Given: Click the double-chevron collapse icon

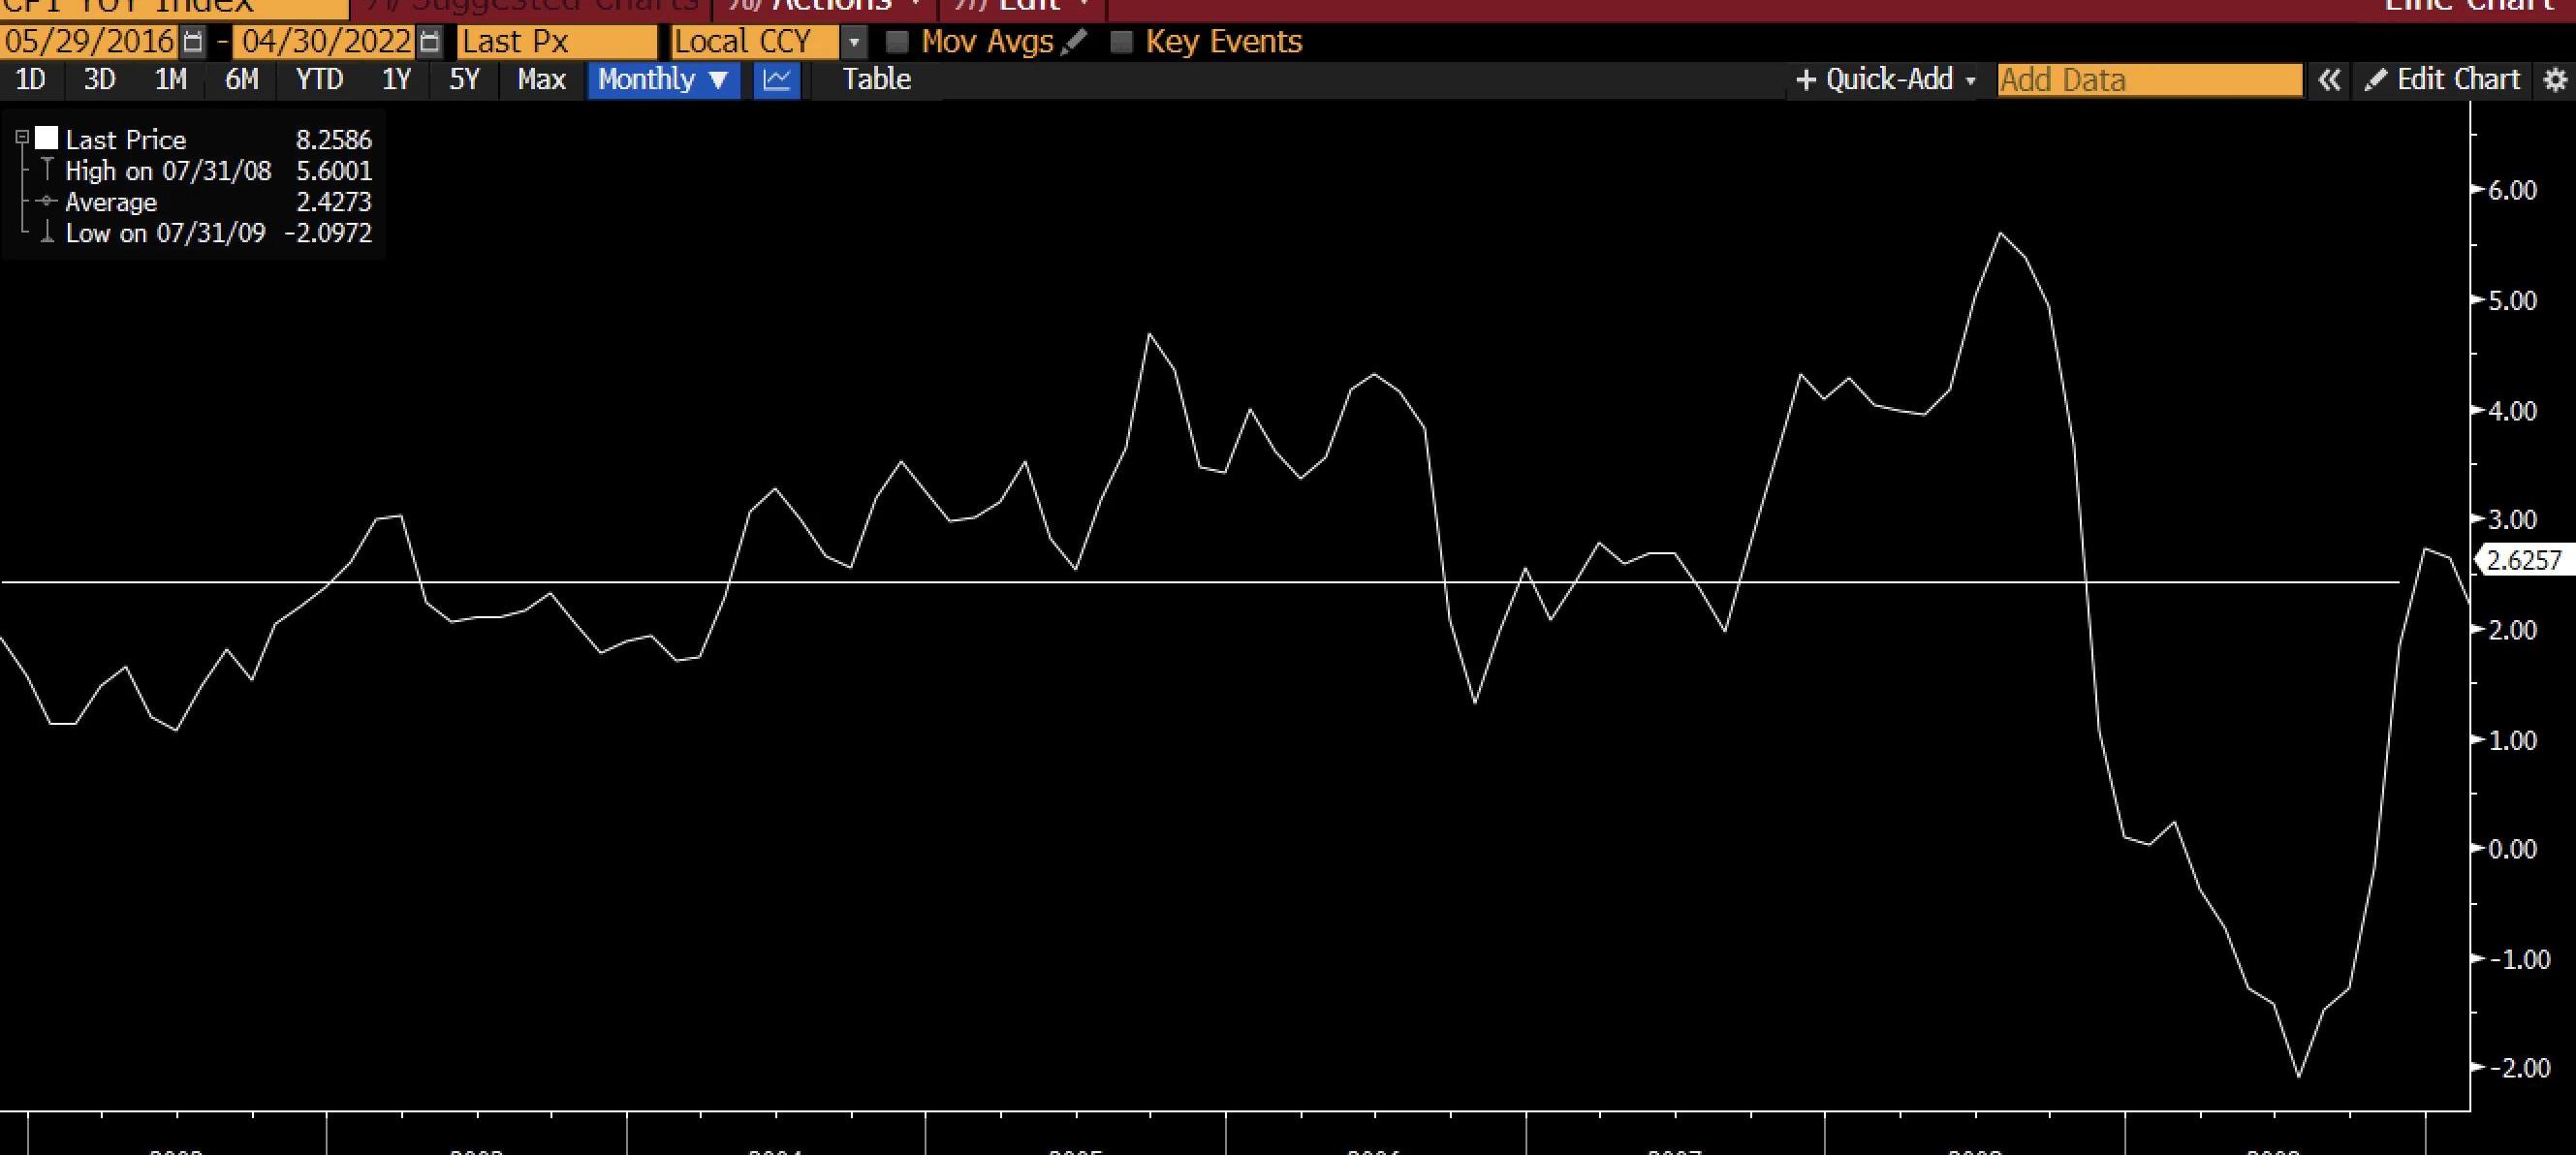Looking at the screenshot, I should tap(2329, 80).
